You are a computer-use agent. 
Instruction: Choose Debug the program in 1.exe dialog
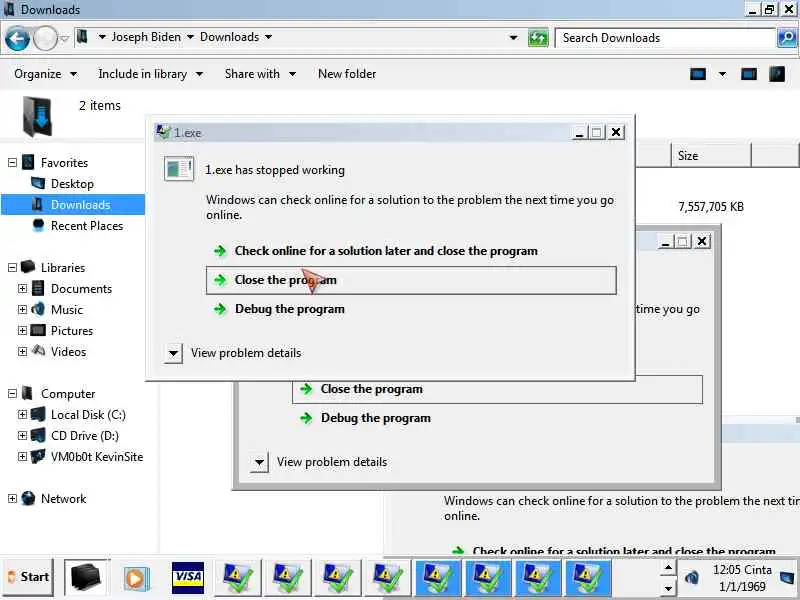(x=290, y=309)
